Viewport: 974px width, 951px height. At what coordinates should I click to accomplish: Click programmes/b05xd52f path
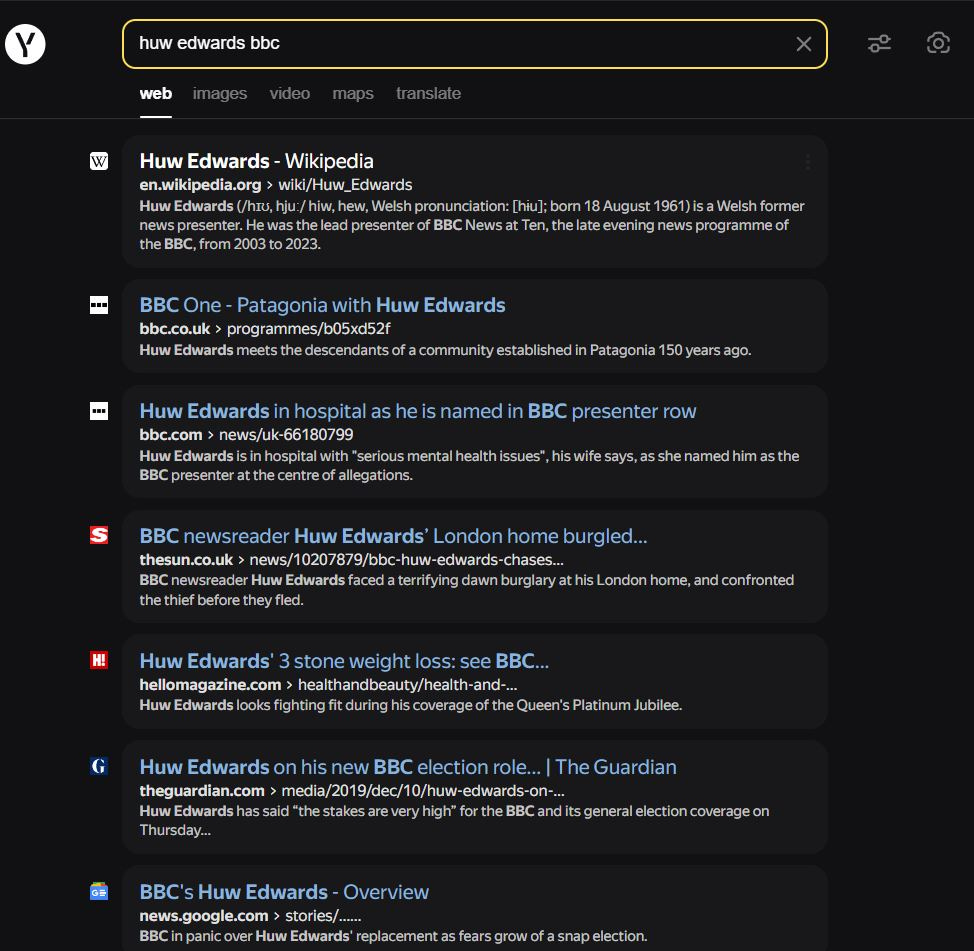click(x=309, y=329)
